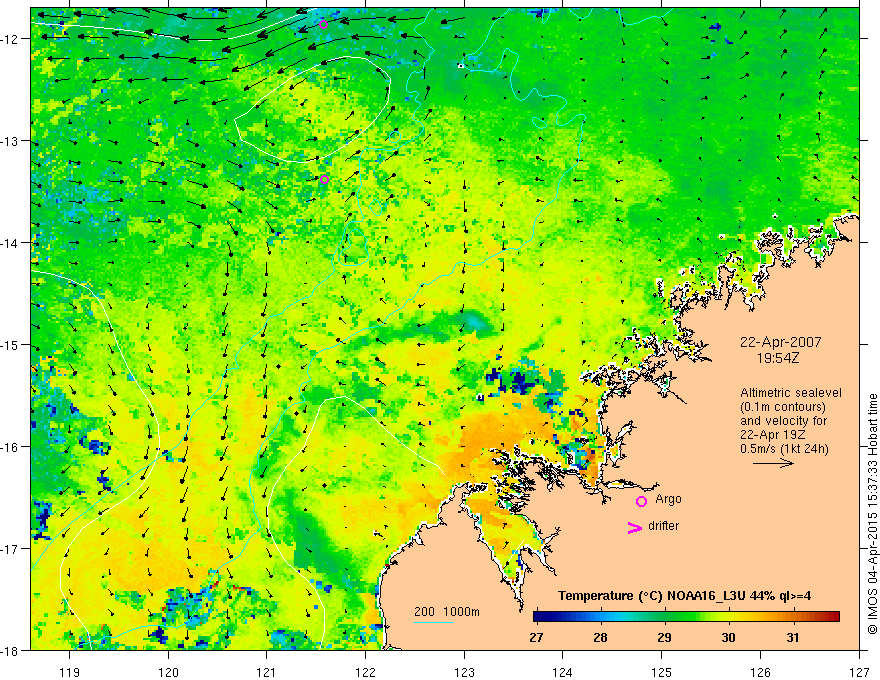Click the longitude axis label '125'

point(662,672)
